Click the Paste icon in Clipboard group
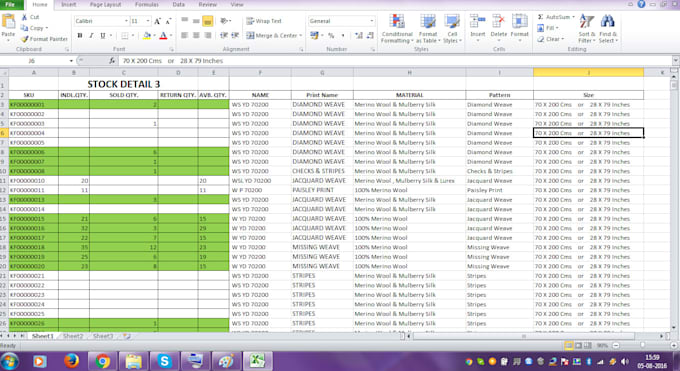The width and height of the screenshot is (680, 371). (x=8, y=22)
